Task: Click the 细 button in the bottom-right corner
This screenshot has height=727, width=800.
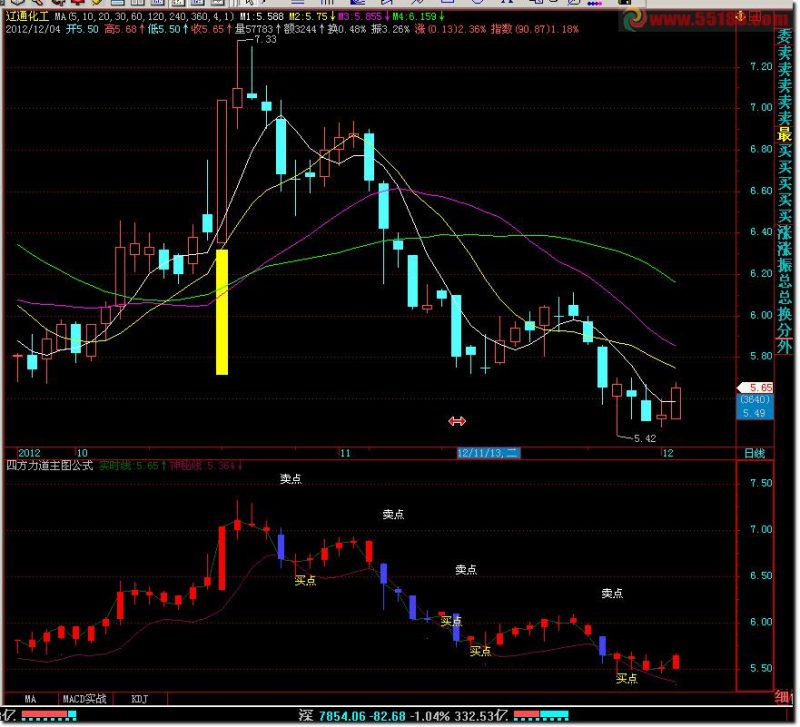Action: pyautogui.click(x=783, y=697)
